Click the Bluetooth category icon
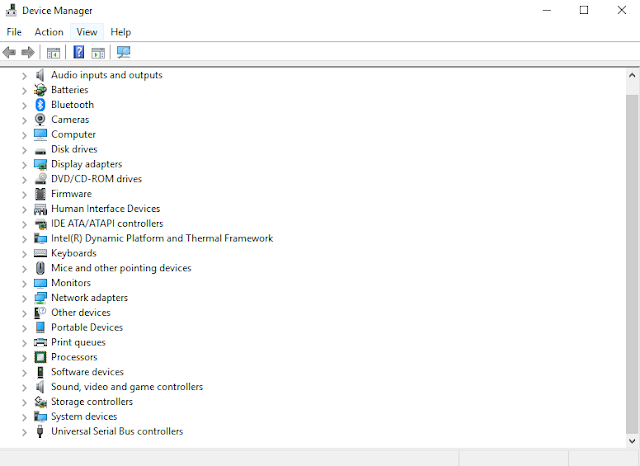 pos(40,105)
